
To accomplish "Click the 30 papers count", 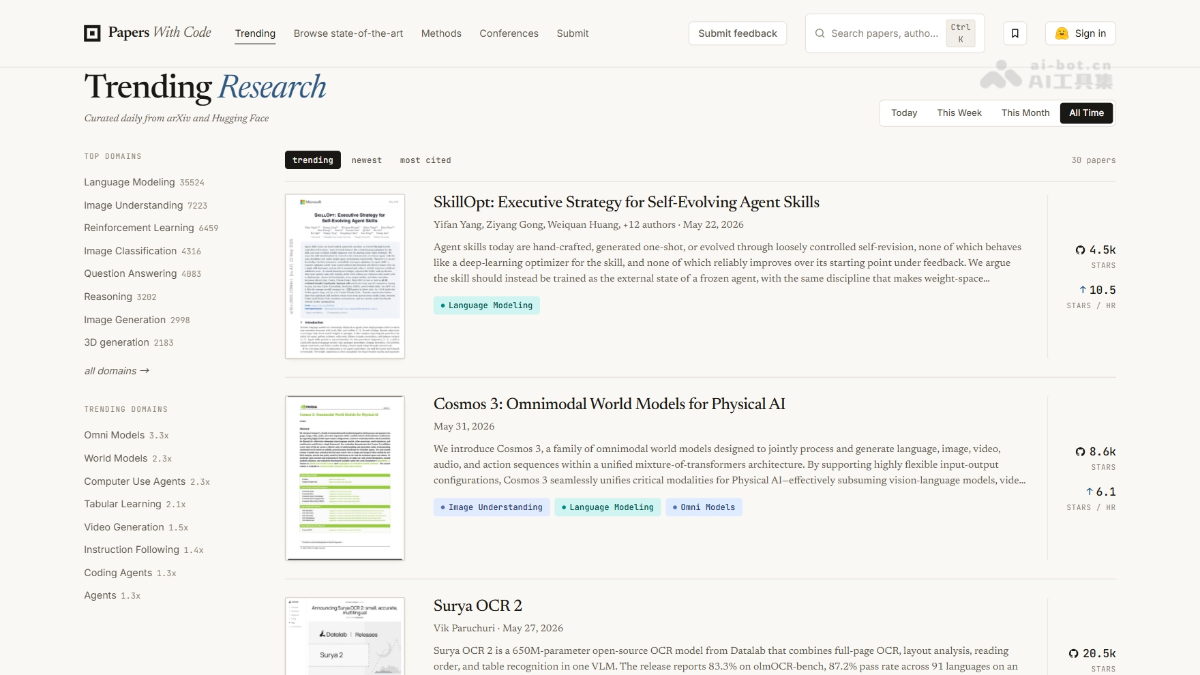I will pos(1093,160).
